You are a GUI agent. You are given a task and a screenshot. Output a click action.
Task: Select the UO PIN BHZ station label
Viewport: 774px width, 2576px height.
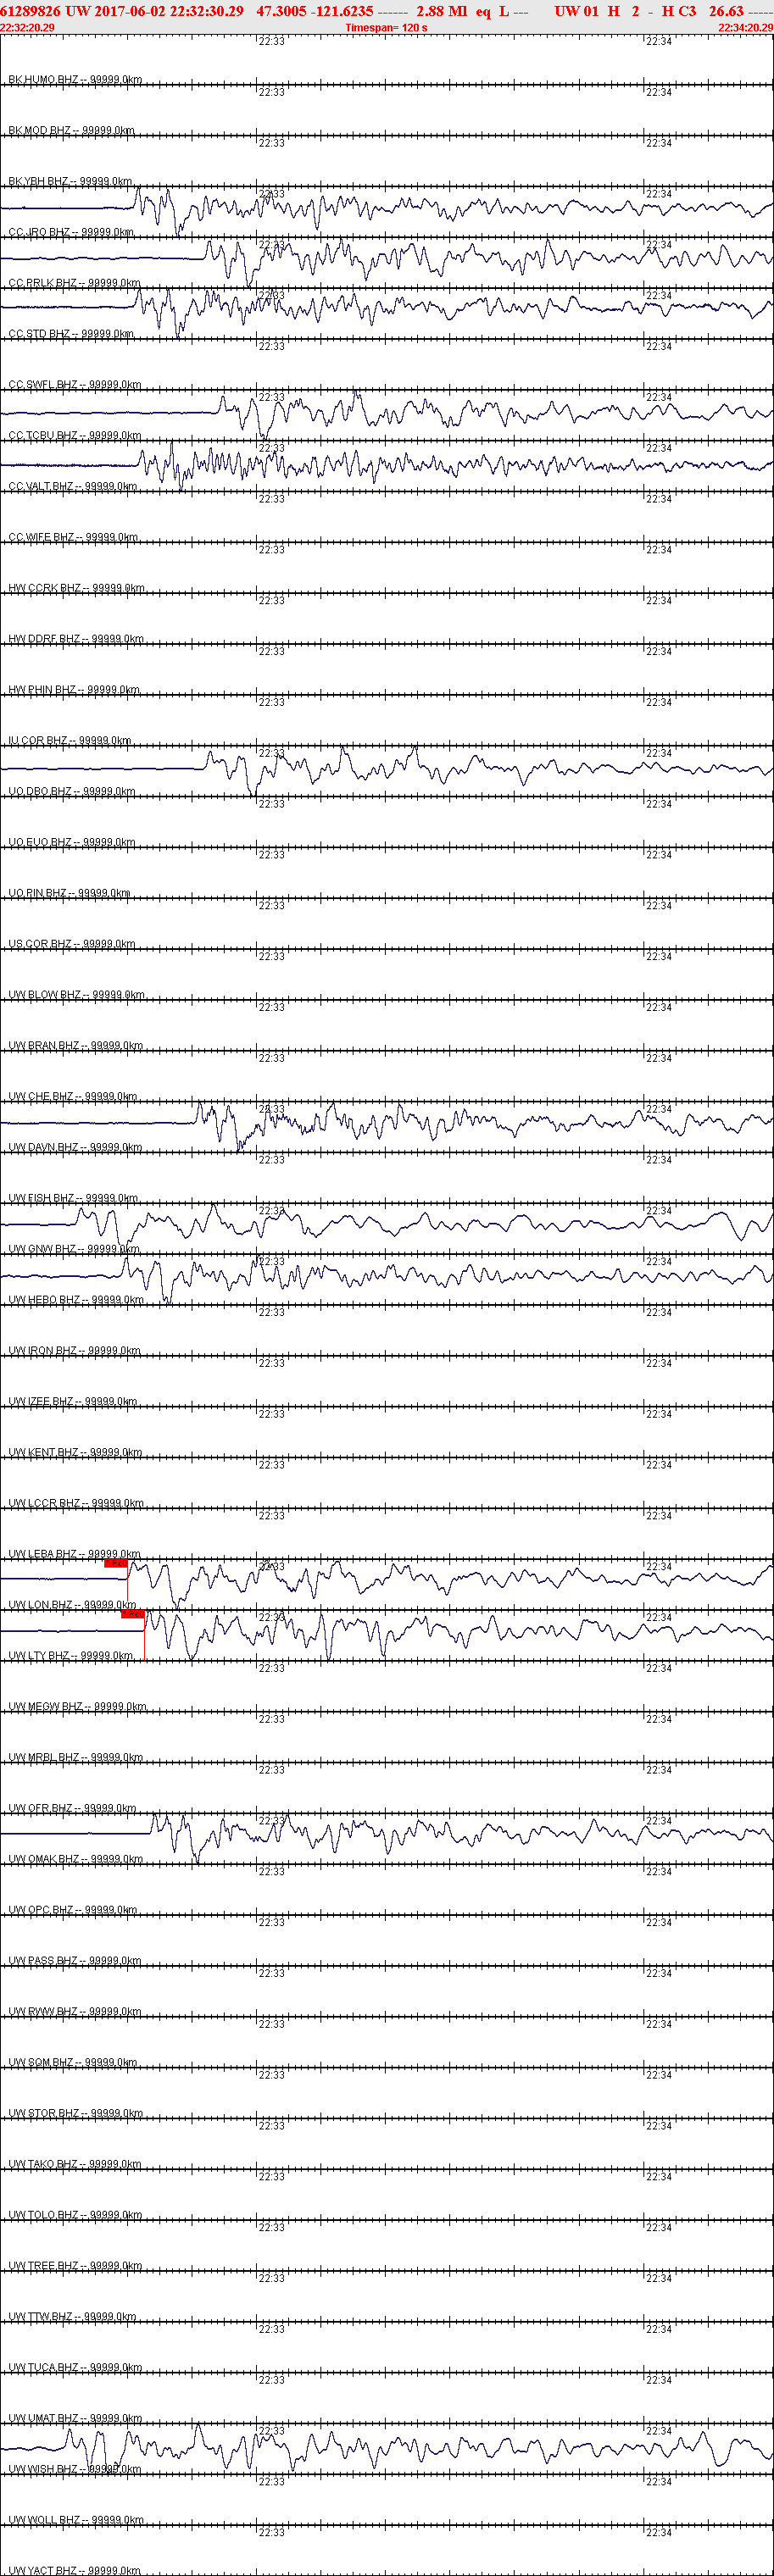(69, 893)
